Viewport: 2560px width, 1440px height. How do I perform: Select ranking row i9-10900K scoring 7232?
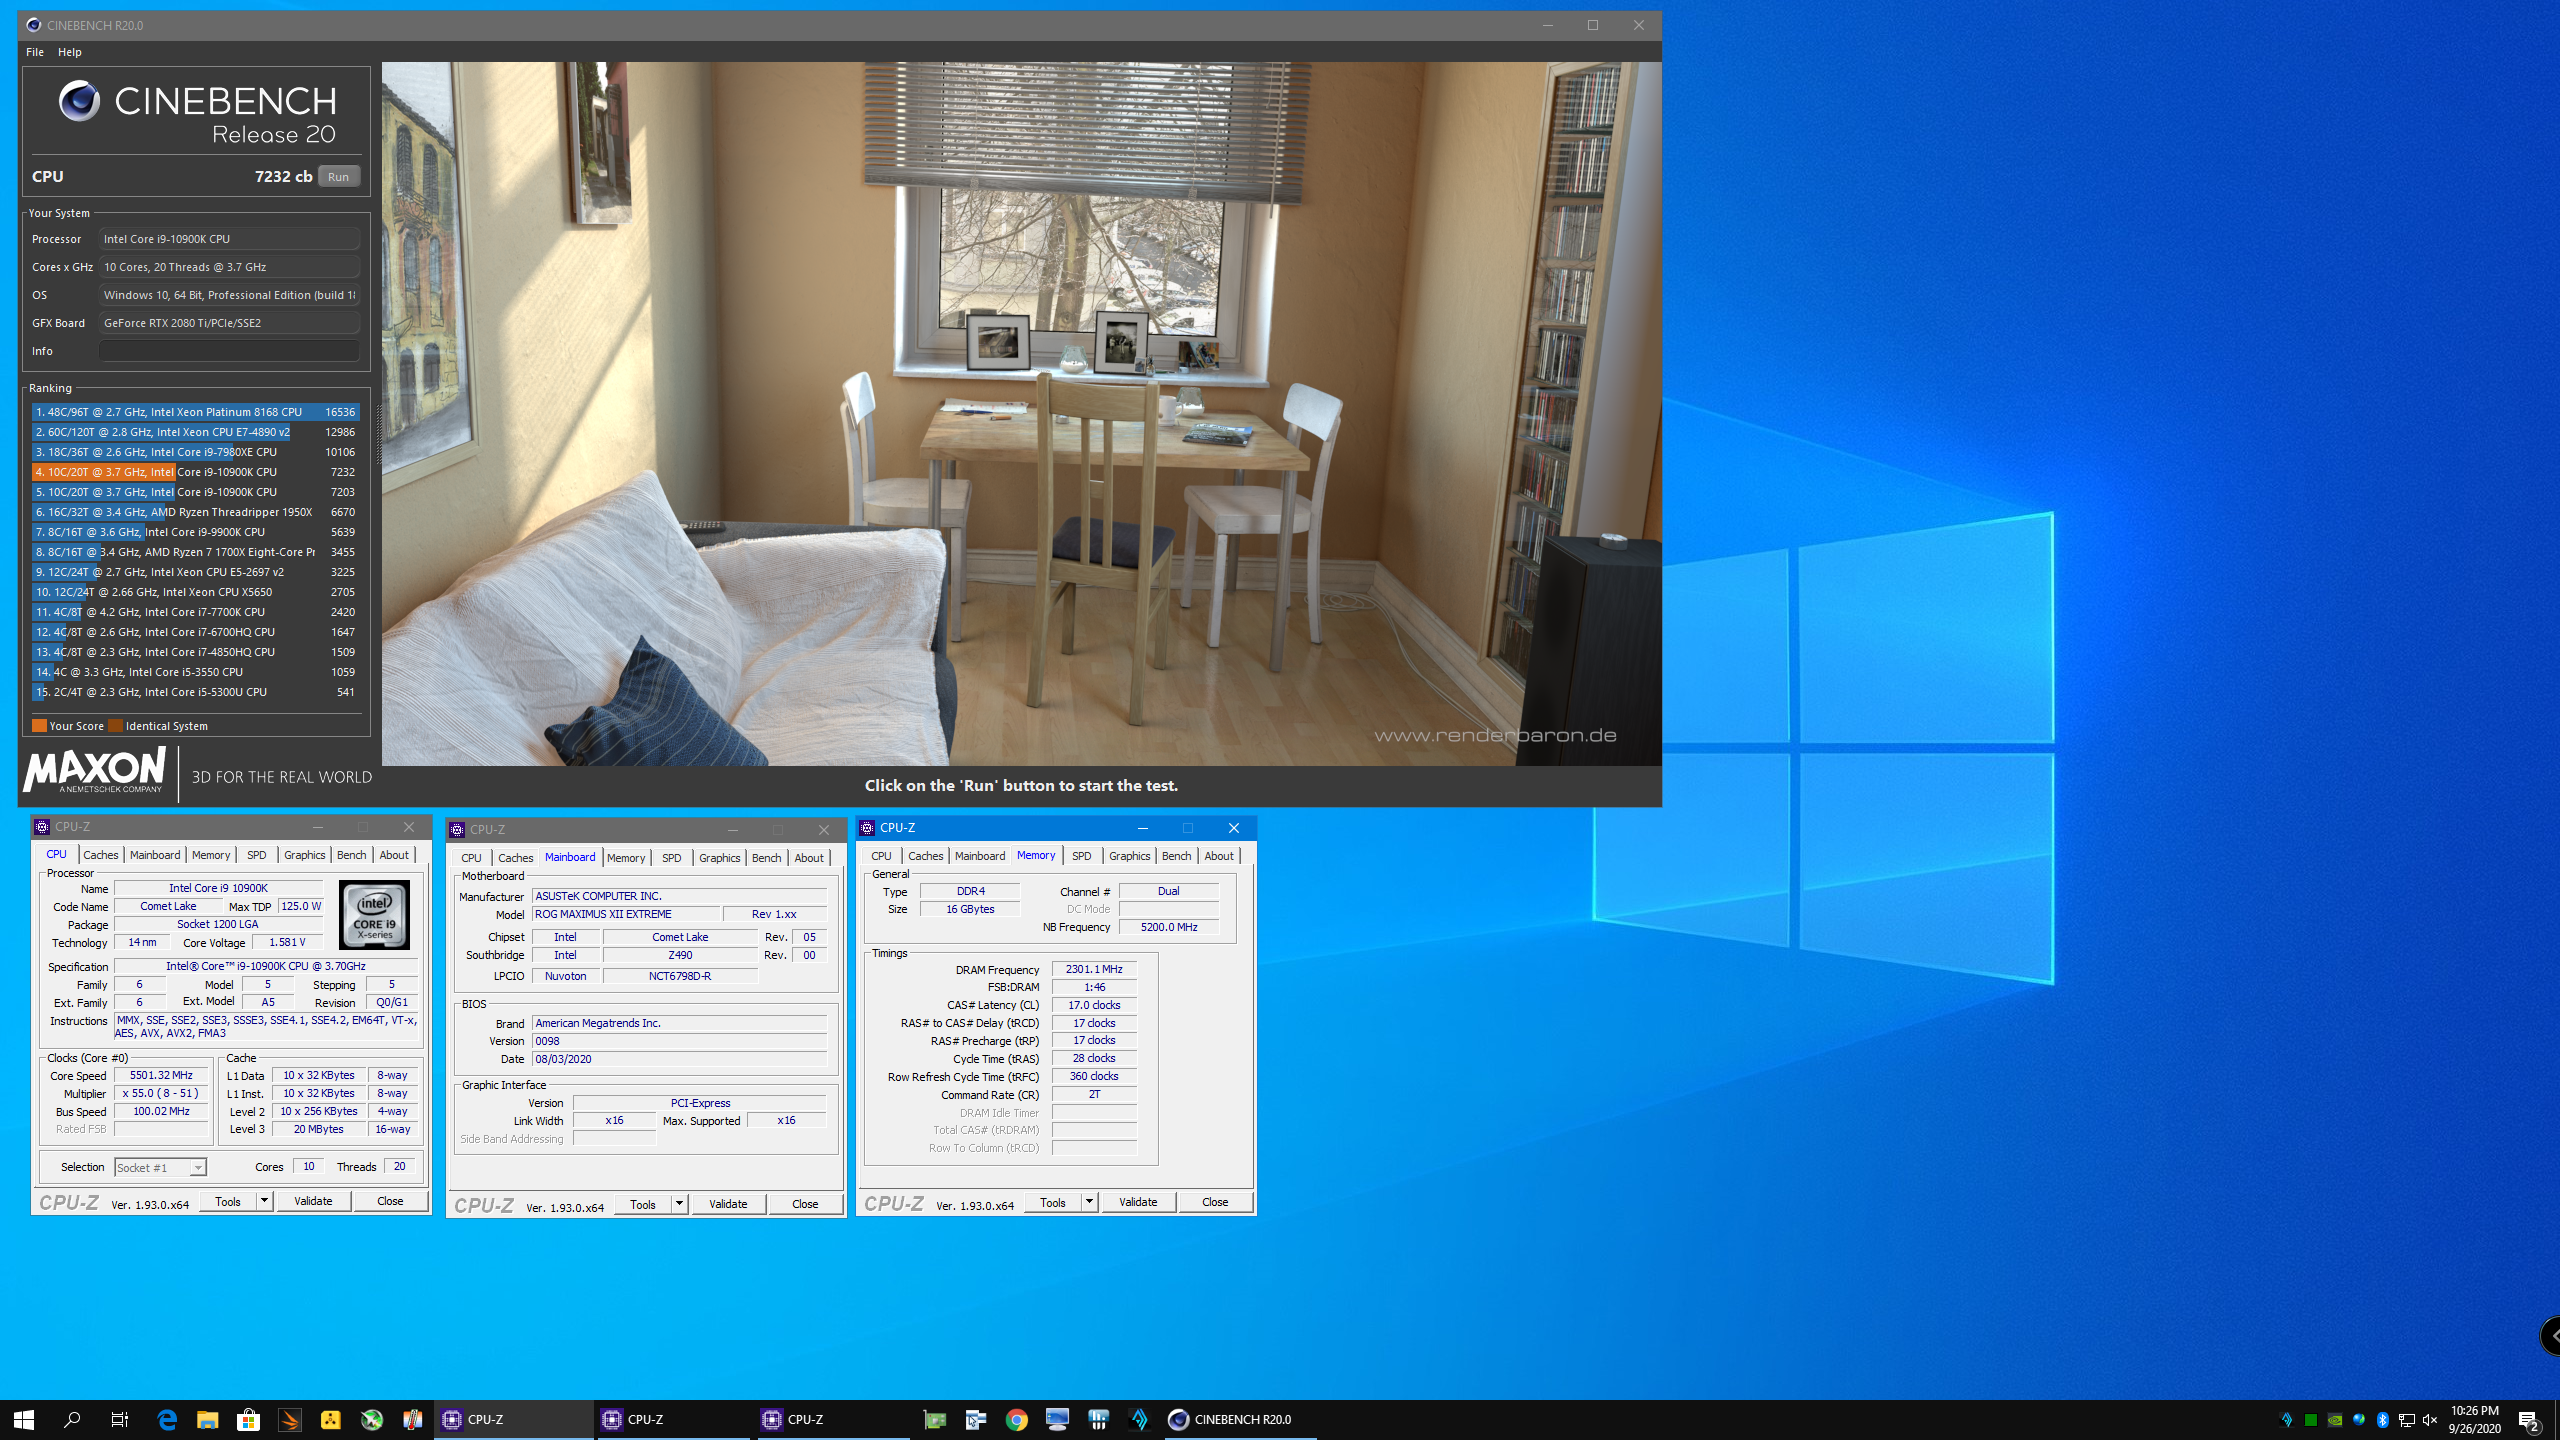point(195,472)
